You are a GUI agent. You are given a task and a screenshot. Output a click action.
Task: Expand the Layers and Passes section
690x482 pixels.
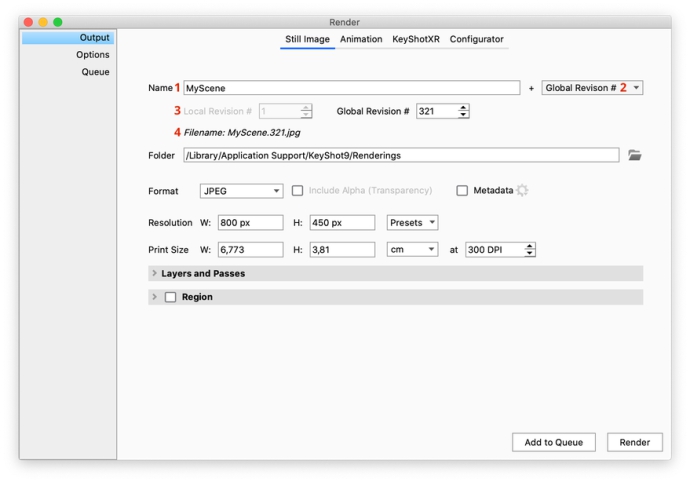(154, 273)
